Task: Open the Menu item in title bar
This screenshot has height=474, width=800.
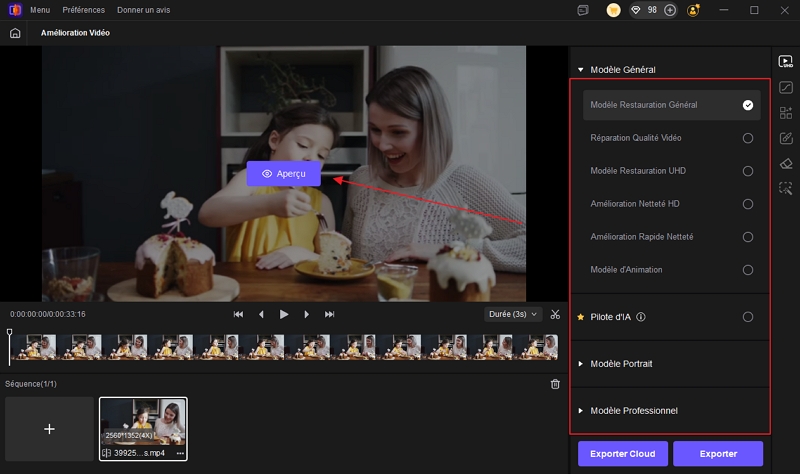Action: click(40, 10)
